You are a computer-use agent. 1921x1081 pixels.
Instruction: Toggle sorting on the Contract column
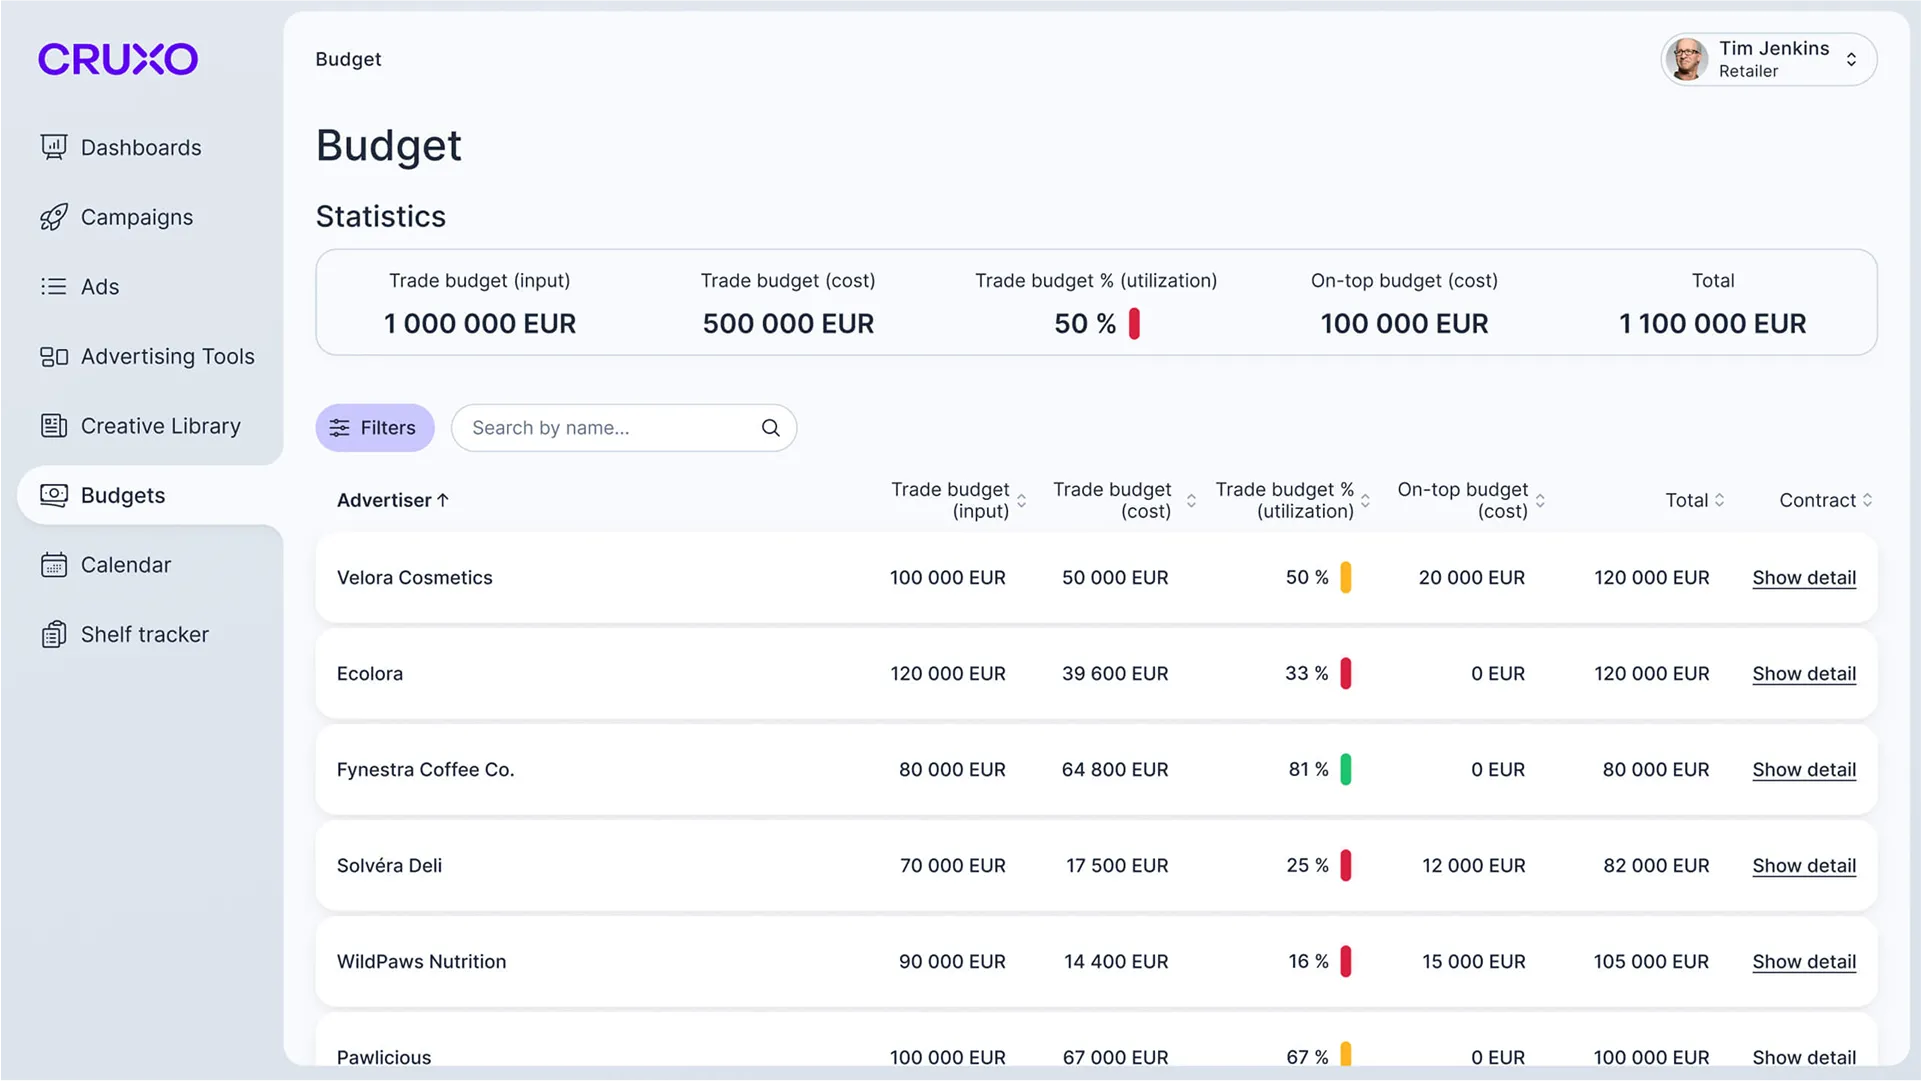(x=1867, y=500)
